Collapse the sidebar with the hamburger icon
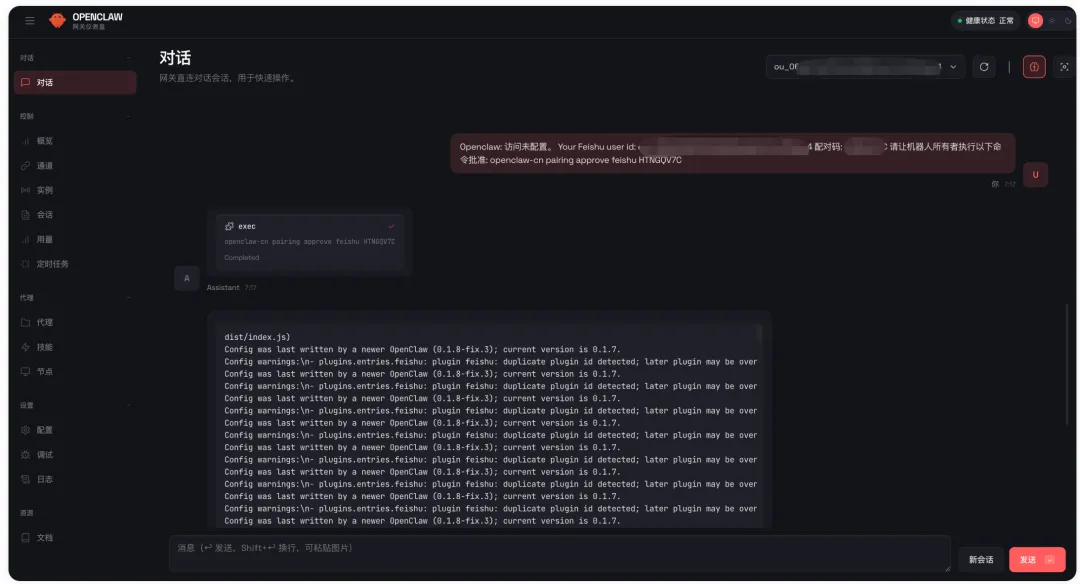The width and height of the screenshot is (1080, 584). pyautogui.click(x=30, y=21)
